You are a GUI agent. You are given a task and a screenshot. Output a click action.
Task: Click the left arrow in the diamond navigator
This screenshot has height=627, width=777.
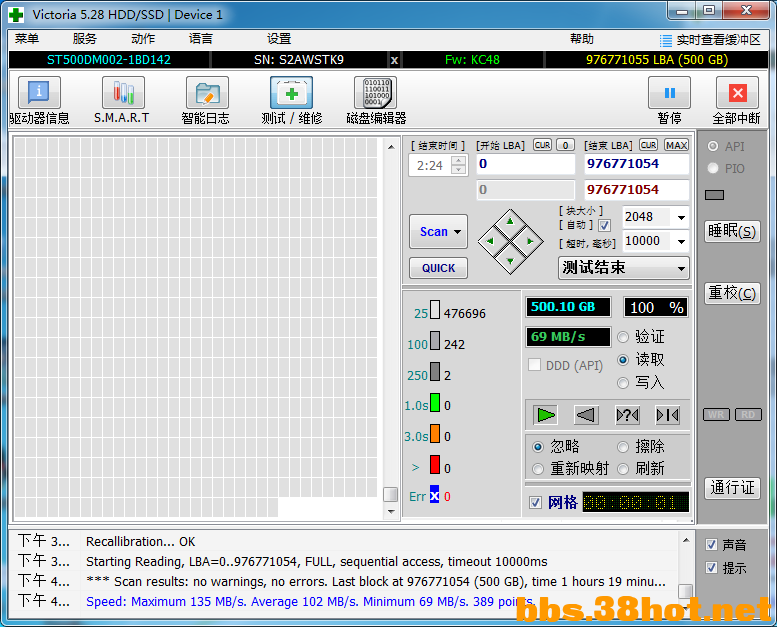490,241
